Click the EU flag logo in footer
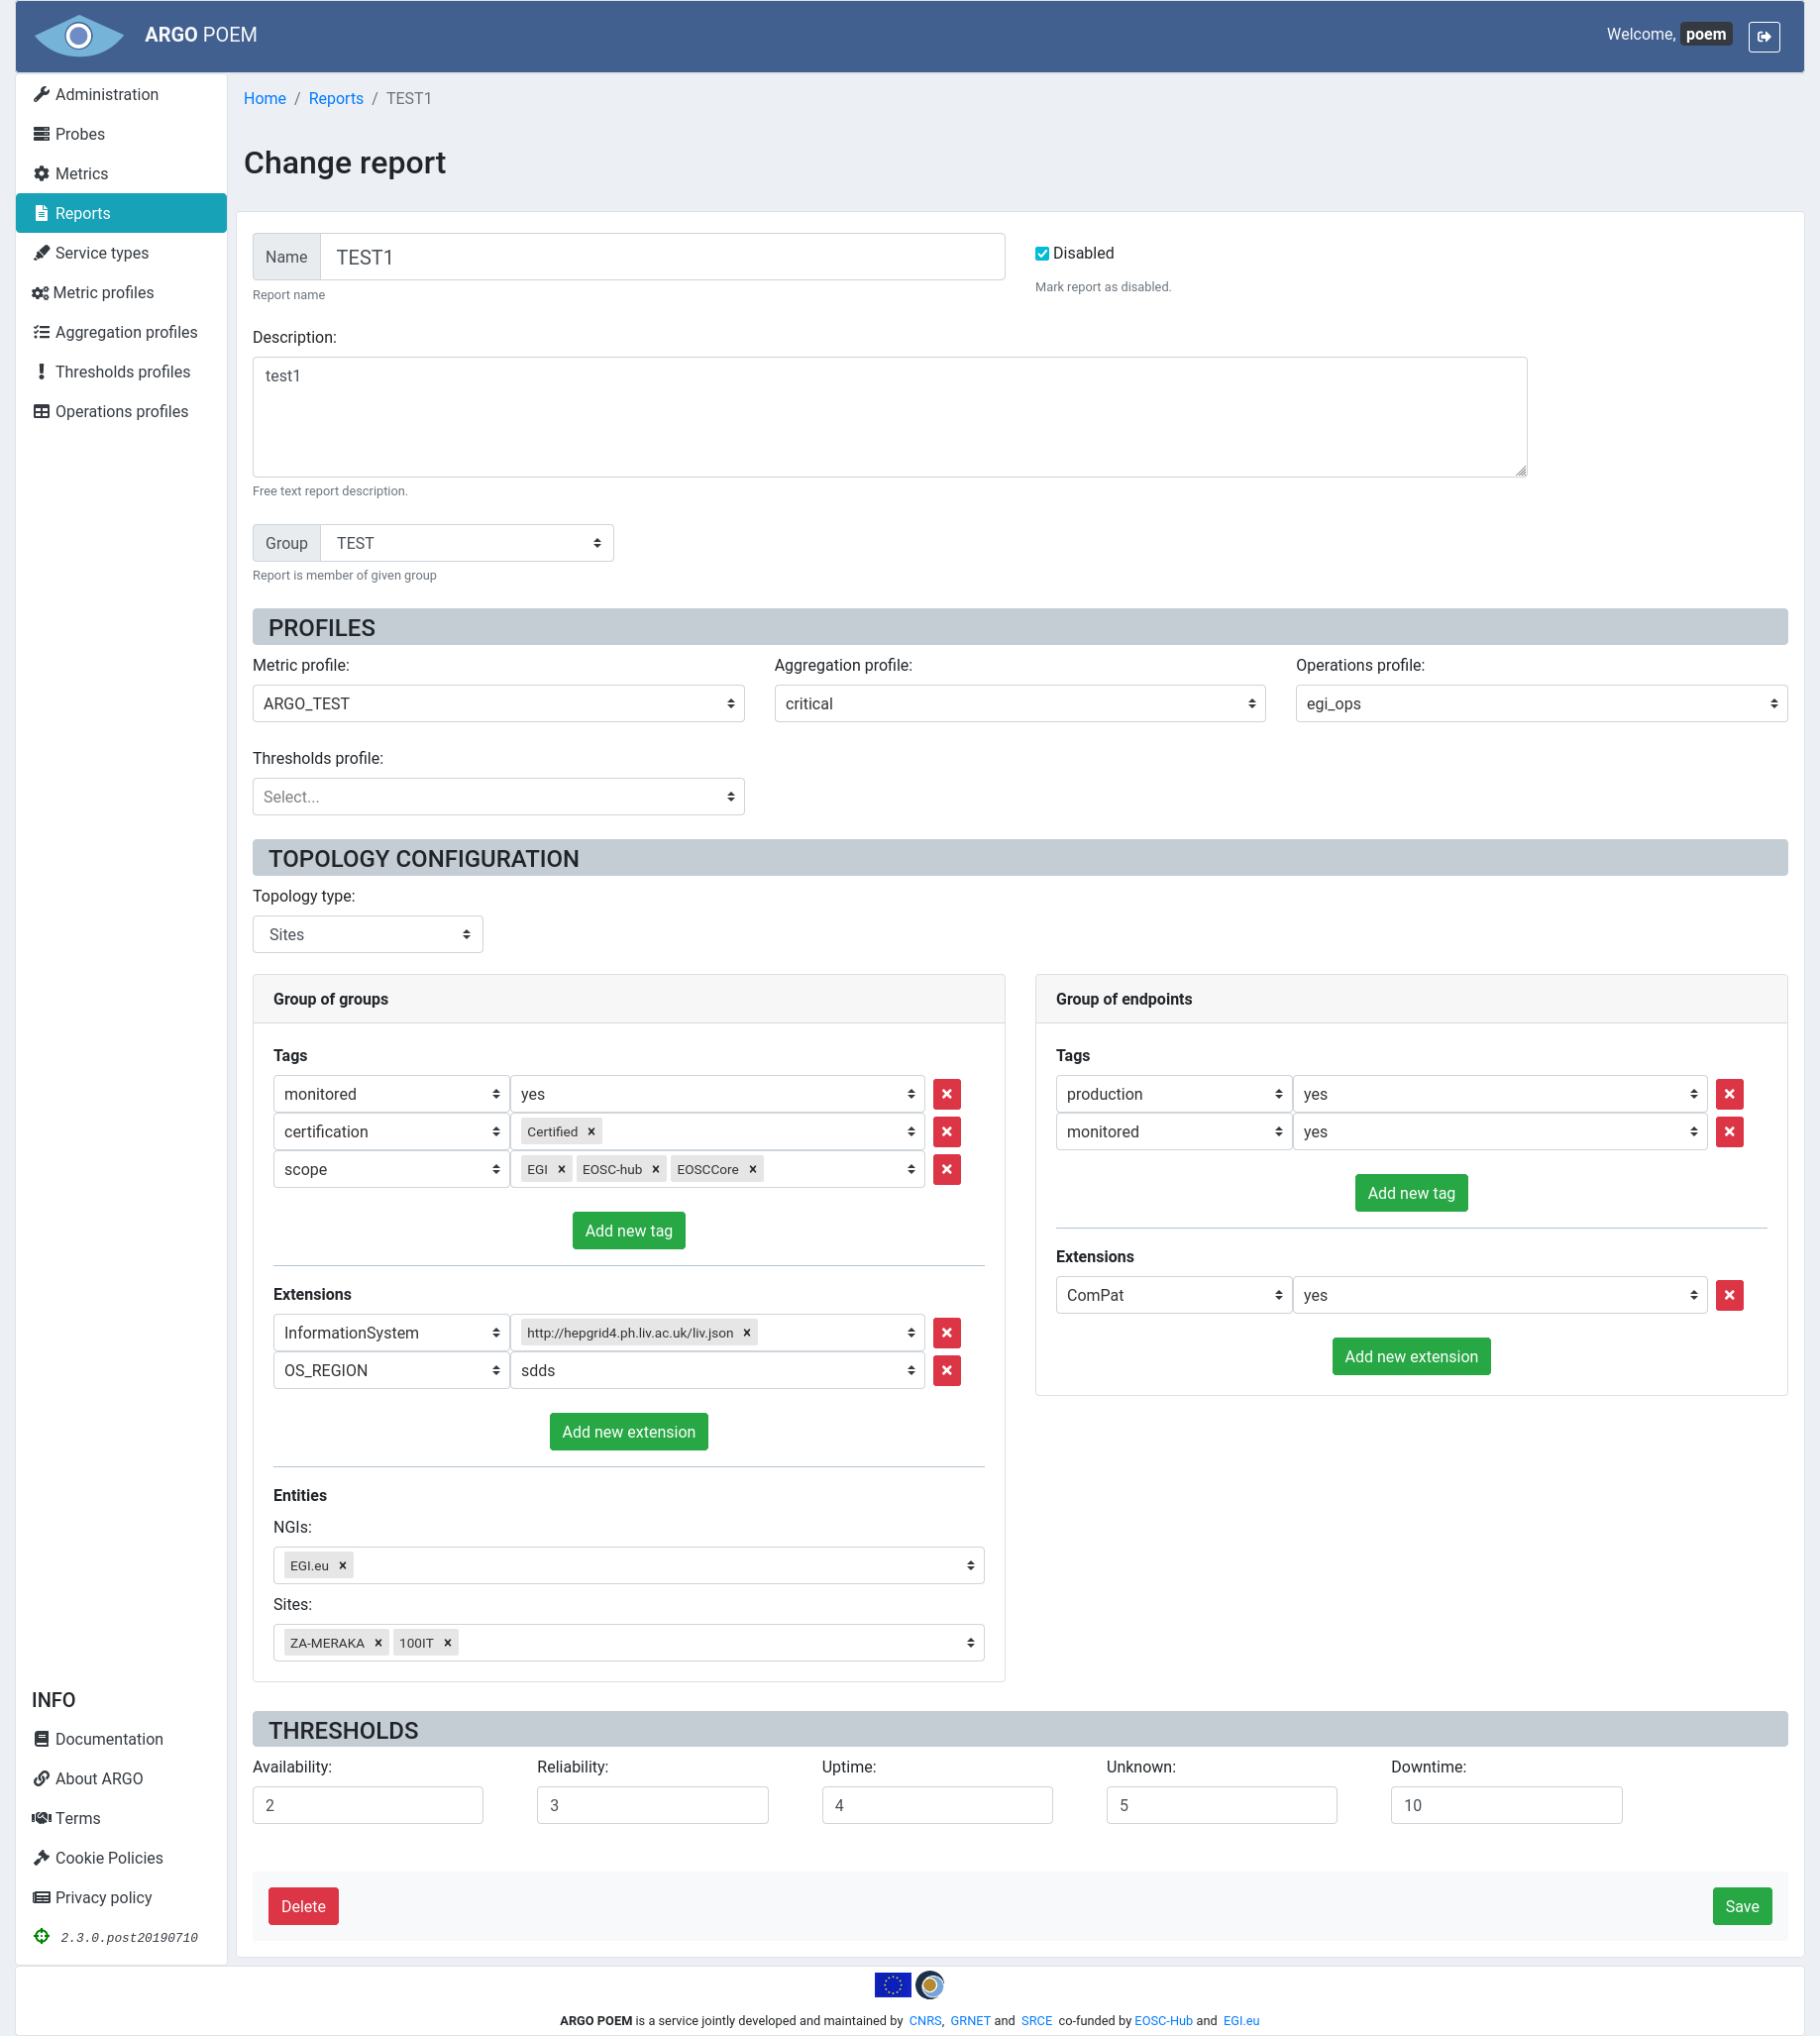This screenshot has width=1820, height=2036. 893,1985
